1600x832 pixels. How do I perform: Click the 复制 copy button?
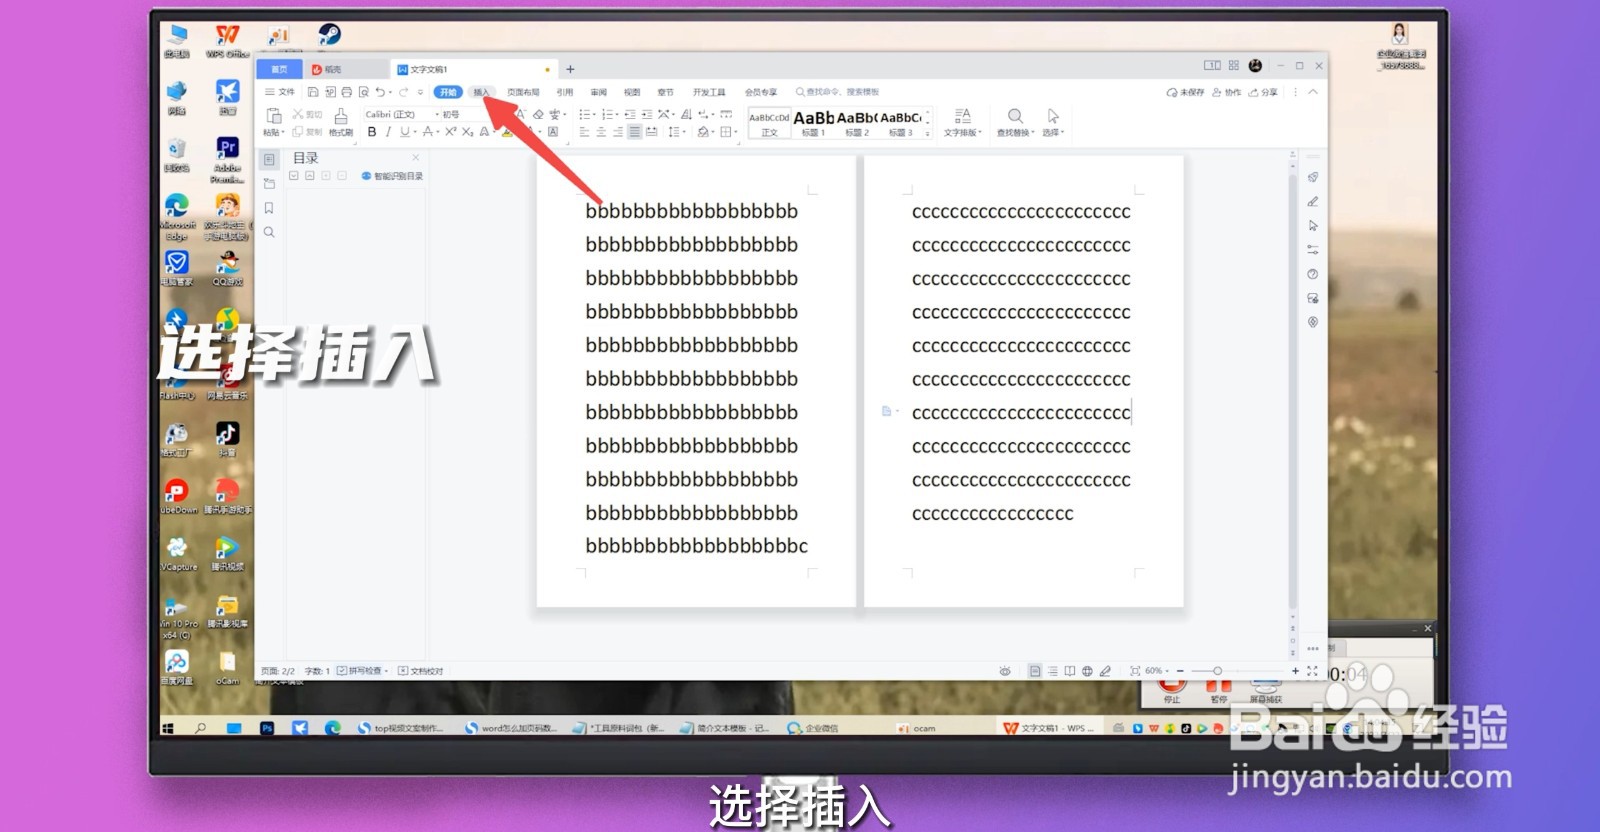pyautogui.click(x=307, y=132)
